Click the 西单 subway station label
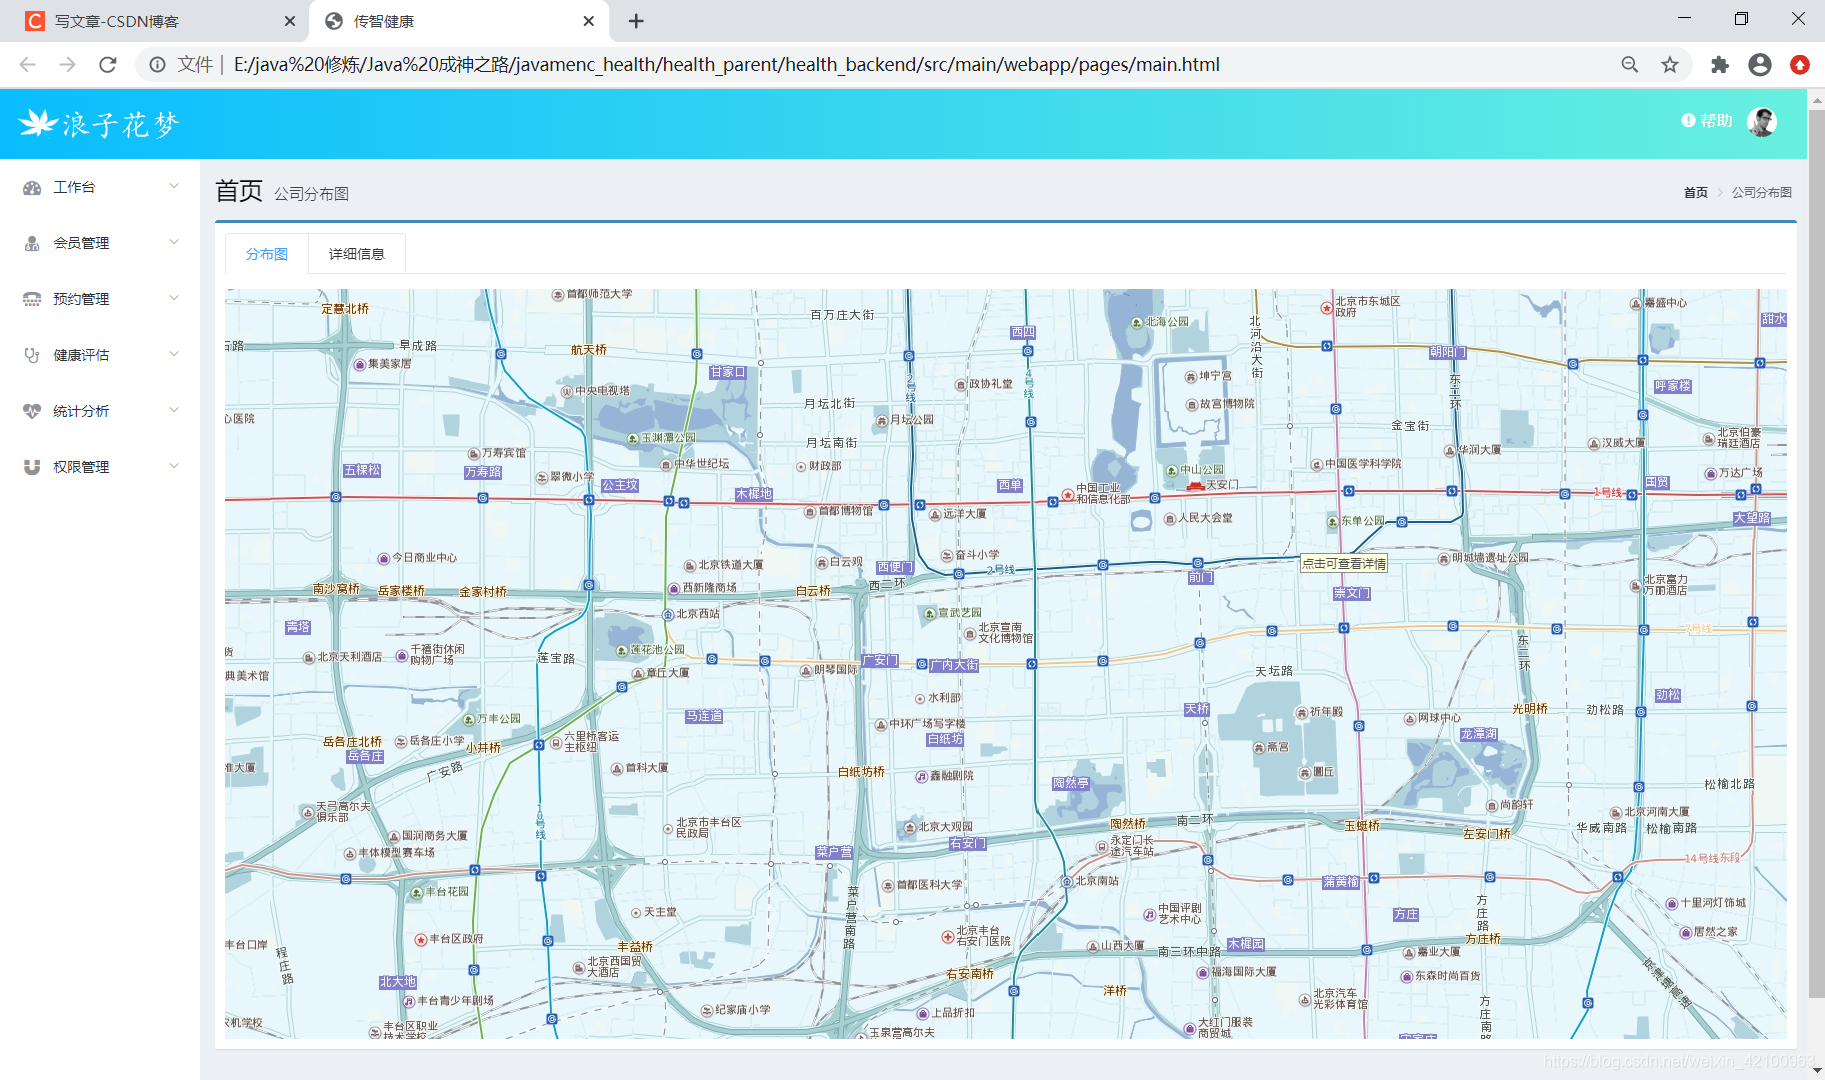Screen dimensions: 1825x1080 pyautogui.click(x=1011, y=486)
